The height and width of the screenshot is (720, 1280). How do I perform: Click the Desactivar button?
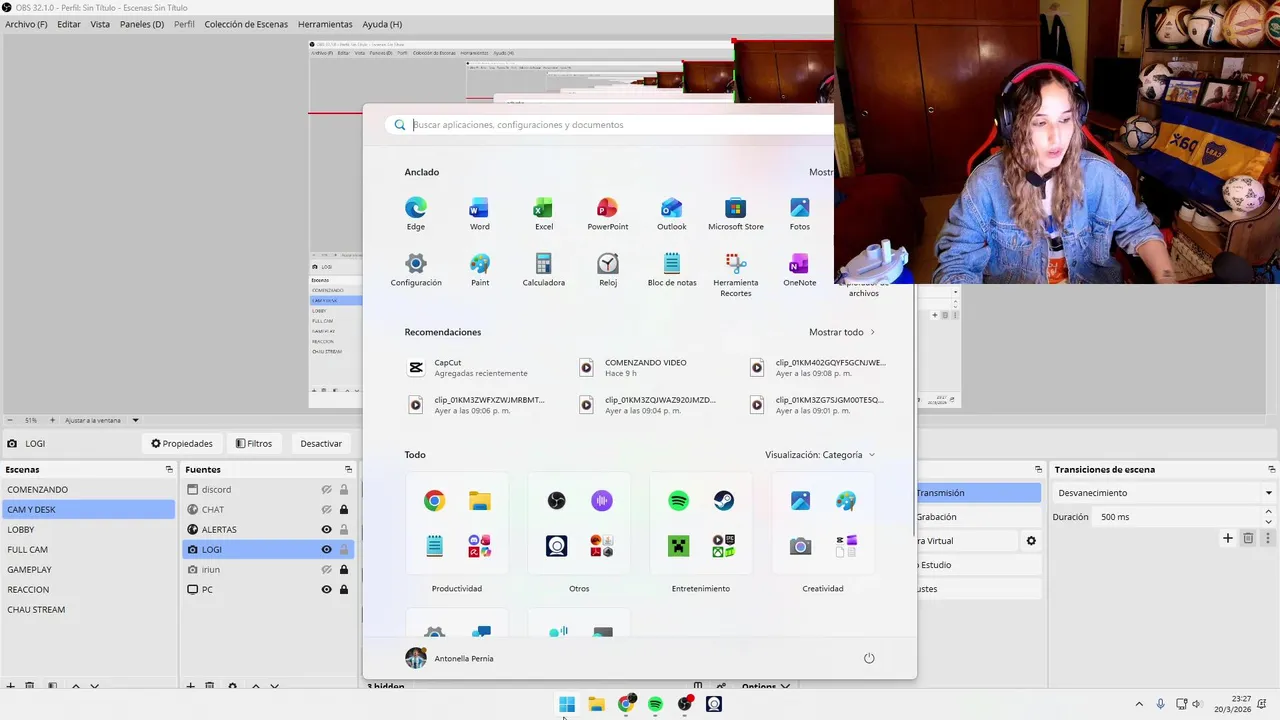pos(321,444)
